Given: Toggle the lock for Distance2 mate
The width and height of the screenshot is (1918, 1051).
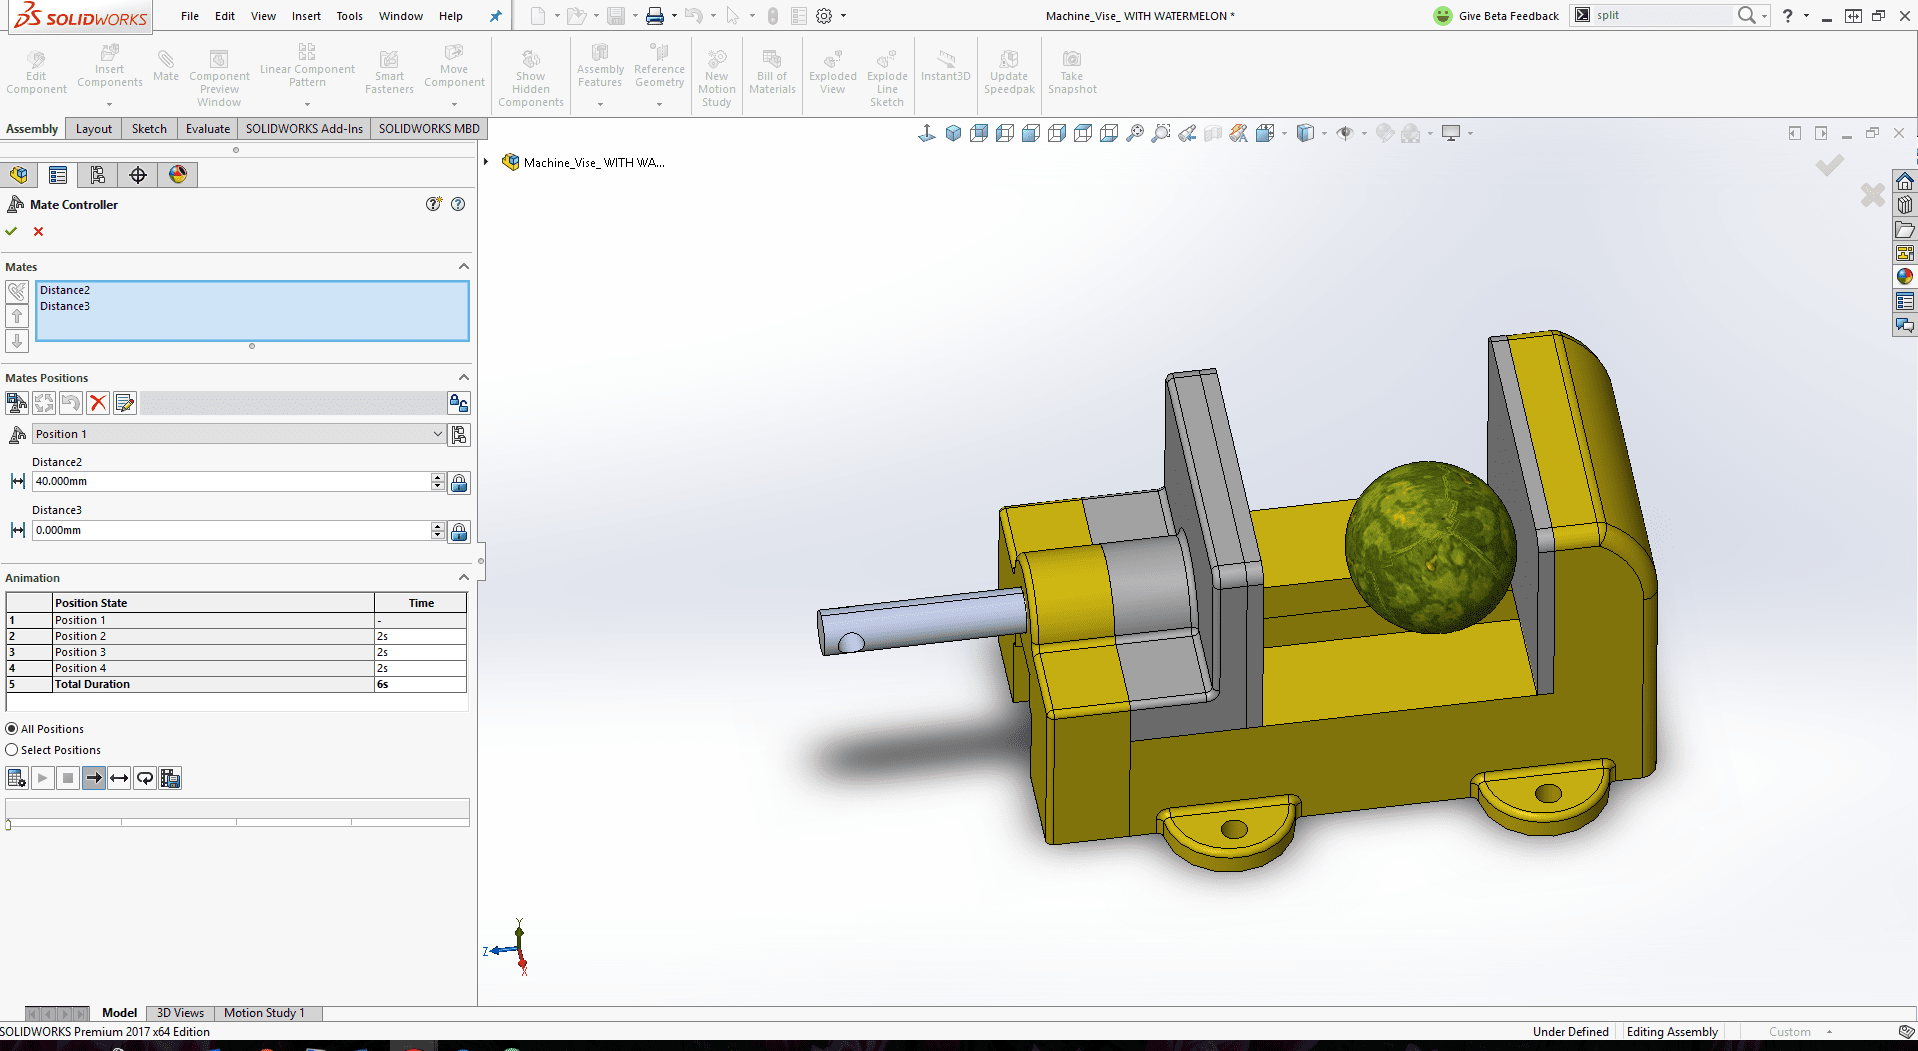Looking at the screenshot, I should click(459, 483).
